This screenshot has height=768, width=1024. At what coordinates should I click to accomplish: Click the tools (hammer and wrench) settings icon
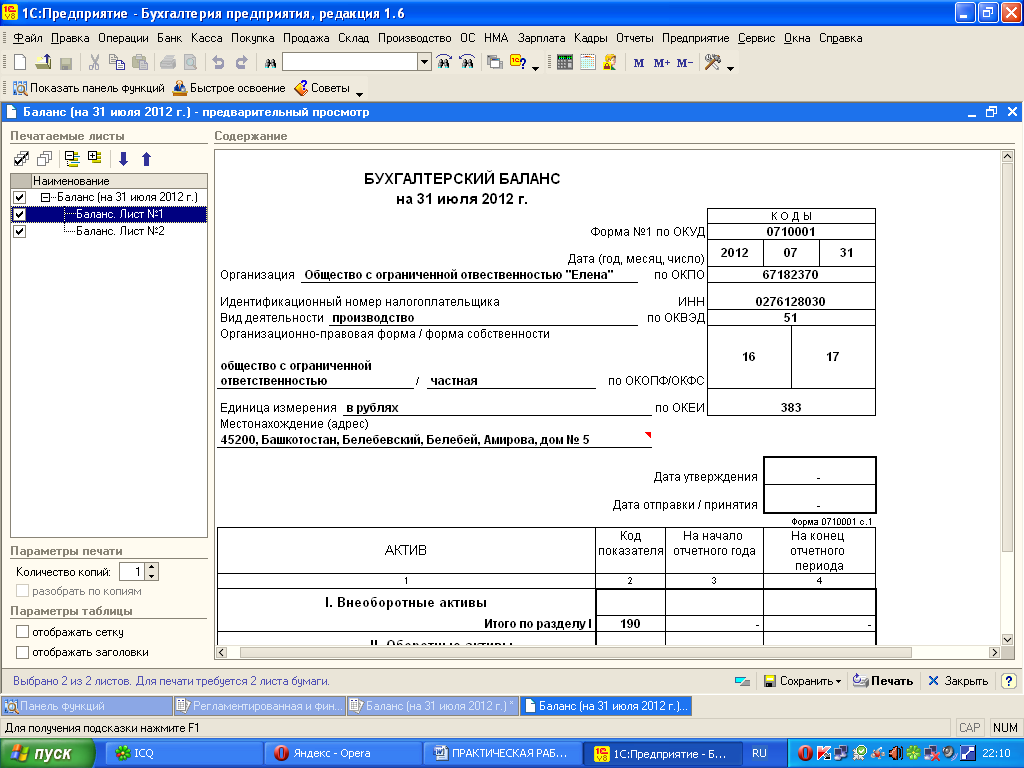712,63
